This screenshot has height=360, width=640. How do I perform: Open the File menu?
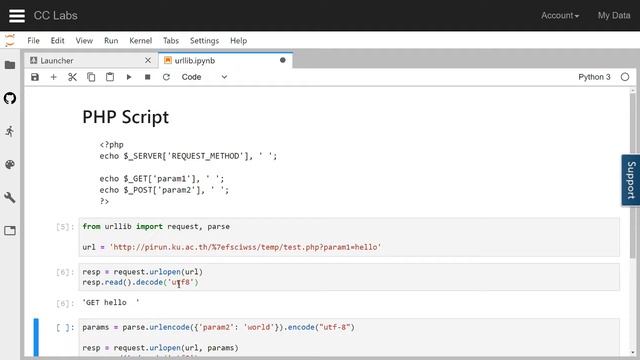click(x=33, y=40)
